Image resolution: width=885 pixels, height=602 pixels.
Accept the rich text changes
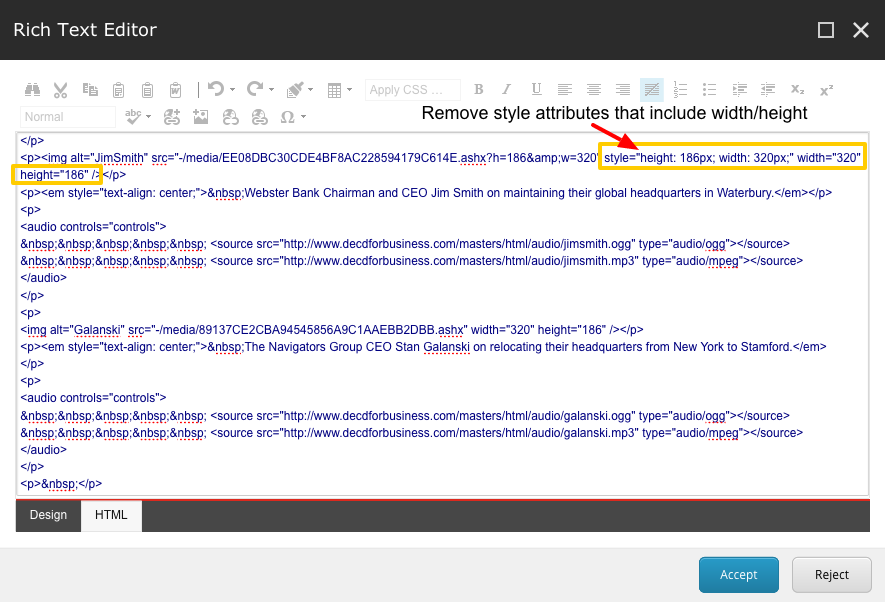[738, 574]
